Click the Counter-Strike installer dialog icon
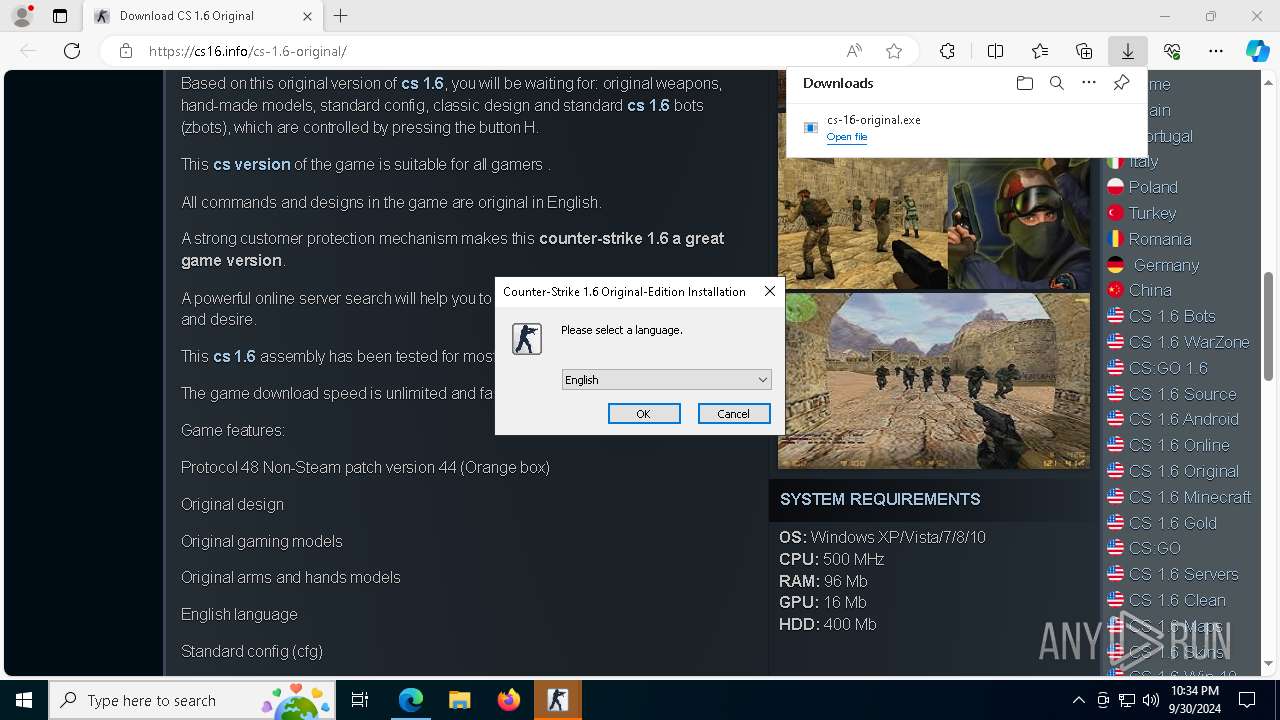 pyautogui.click(x=527, y=339)
